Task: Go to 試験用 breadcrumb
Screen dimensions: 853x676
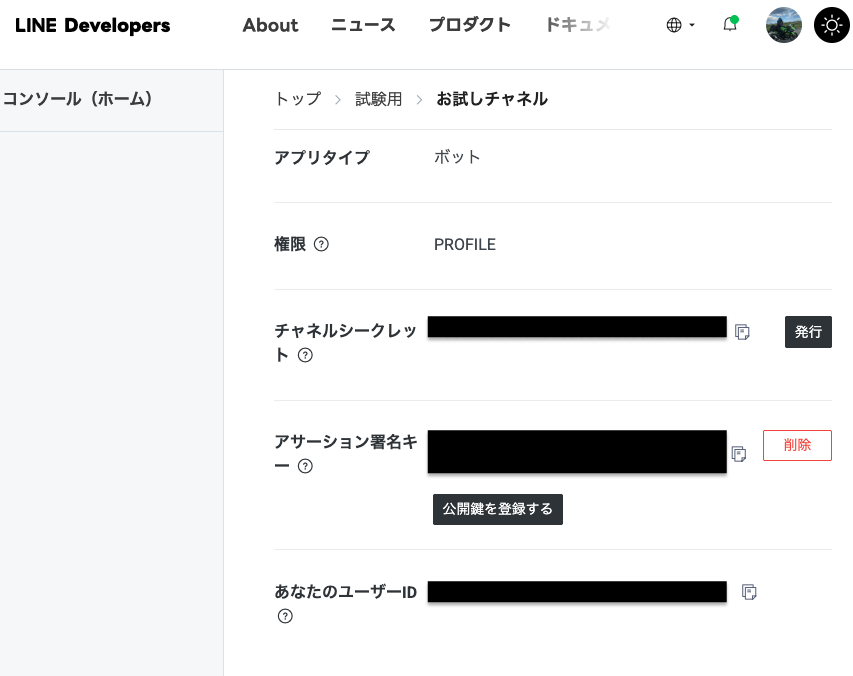Action: (379, 99)
